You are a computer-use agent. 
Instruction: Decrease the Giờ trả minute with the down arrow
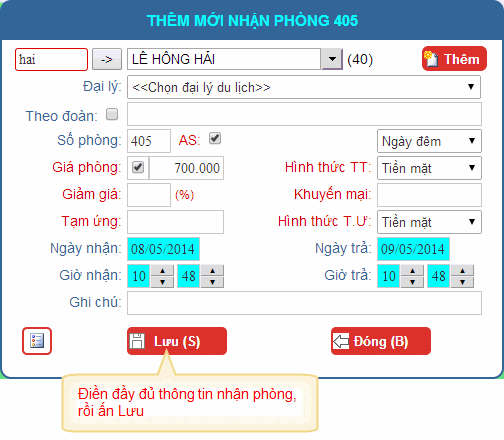click(462, 282)
